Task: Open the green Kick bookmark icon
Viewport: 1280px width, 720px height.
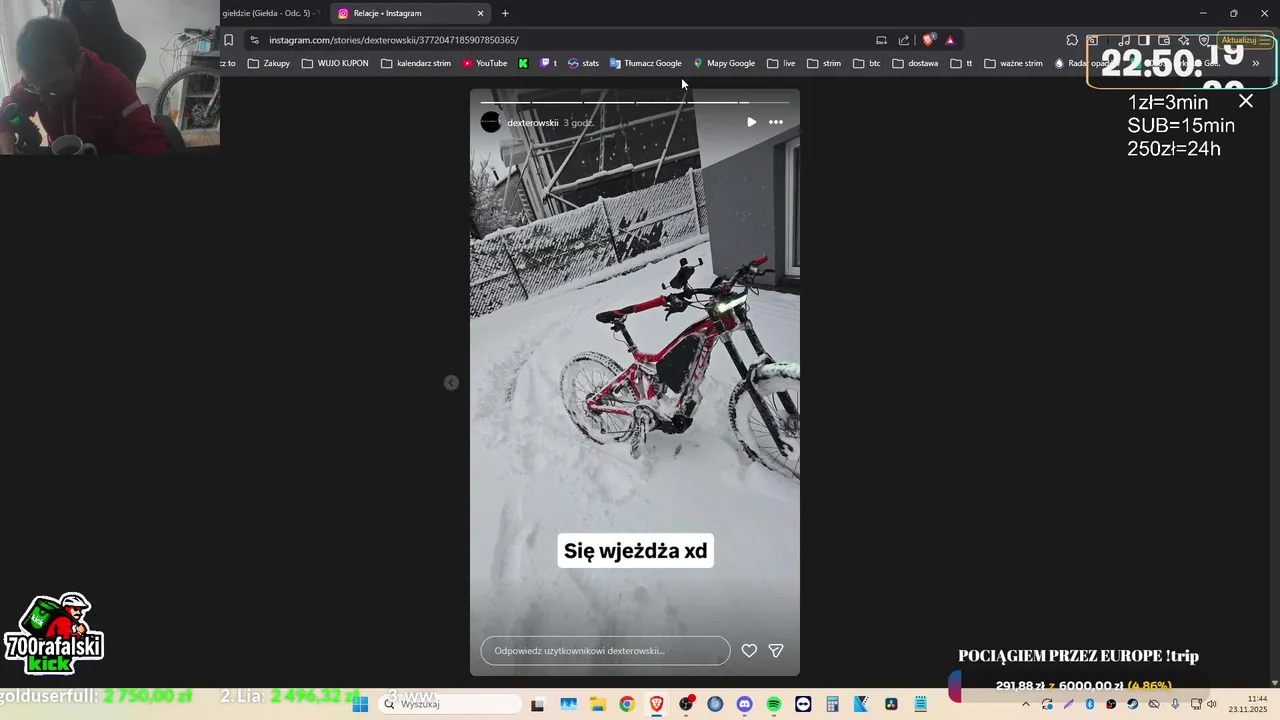Action: tap(523, 63)
